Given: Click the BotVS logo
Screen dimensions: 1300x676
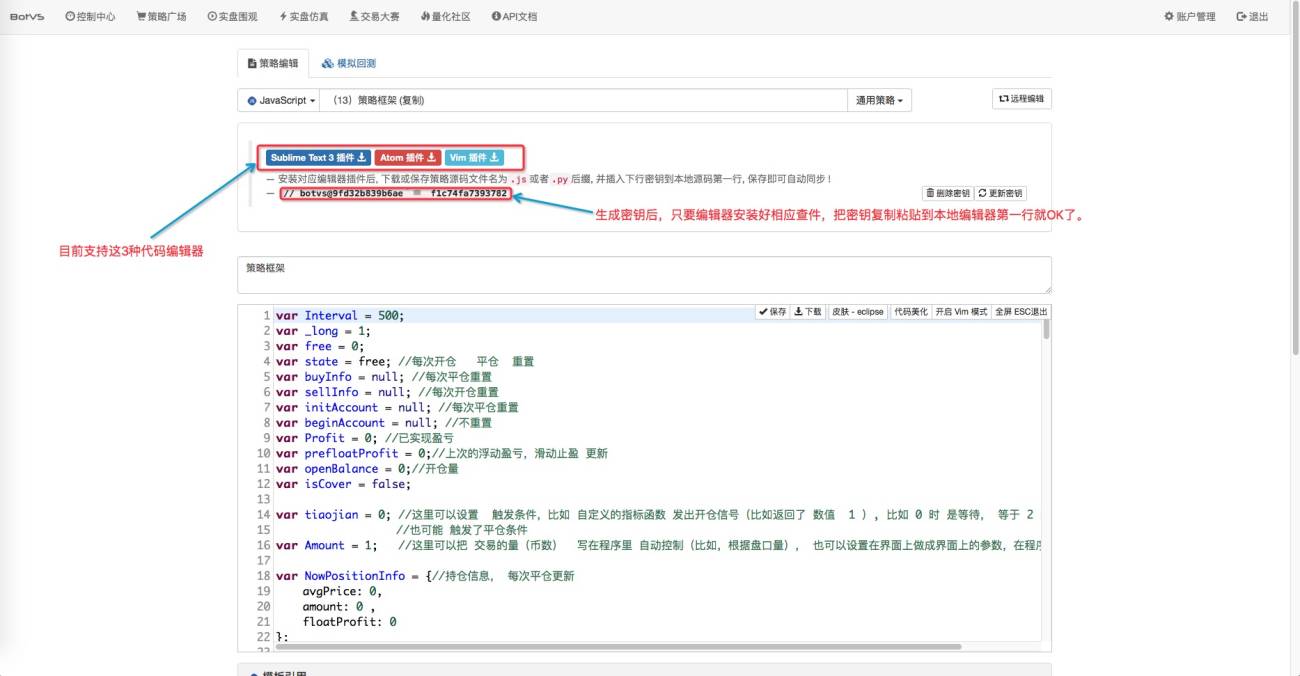Looking at the screenshot, I should 26,17.
